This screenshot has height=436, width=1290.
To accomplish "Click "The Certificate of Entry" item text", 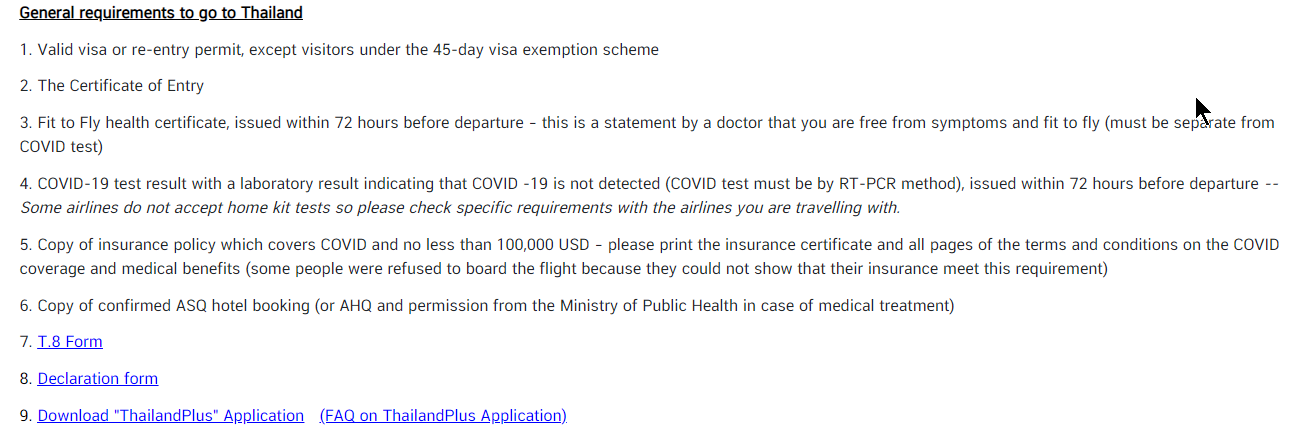I will (121, 86).
